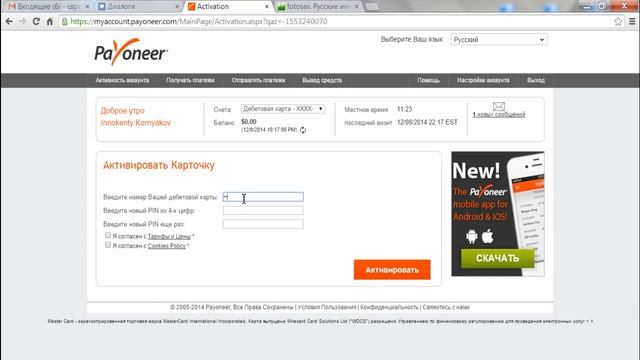Screen dimensions: 640x360
Task: Open the envelope messages icon
Action: [499, 107]
